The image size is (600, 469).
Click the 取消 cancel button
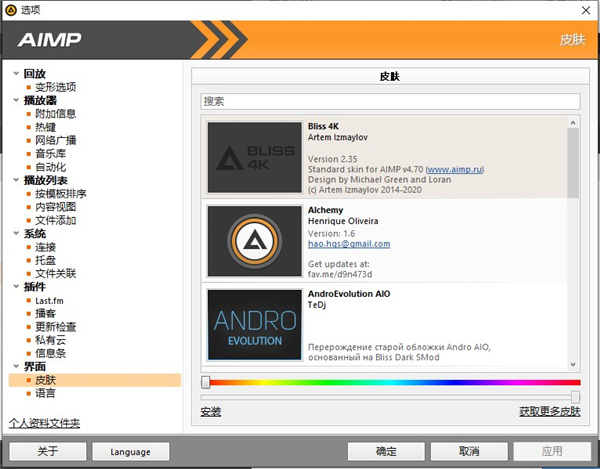(x=469, y=451)
